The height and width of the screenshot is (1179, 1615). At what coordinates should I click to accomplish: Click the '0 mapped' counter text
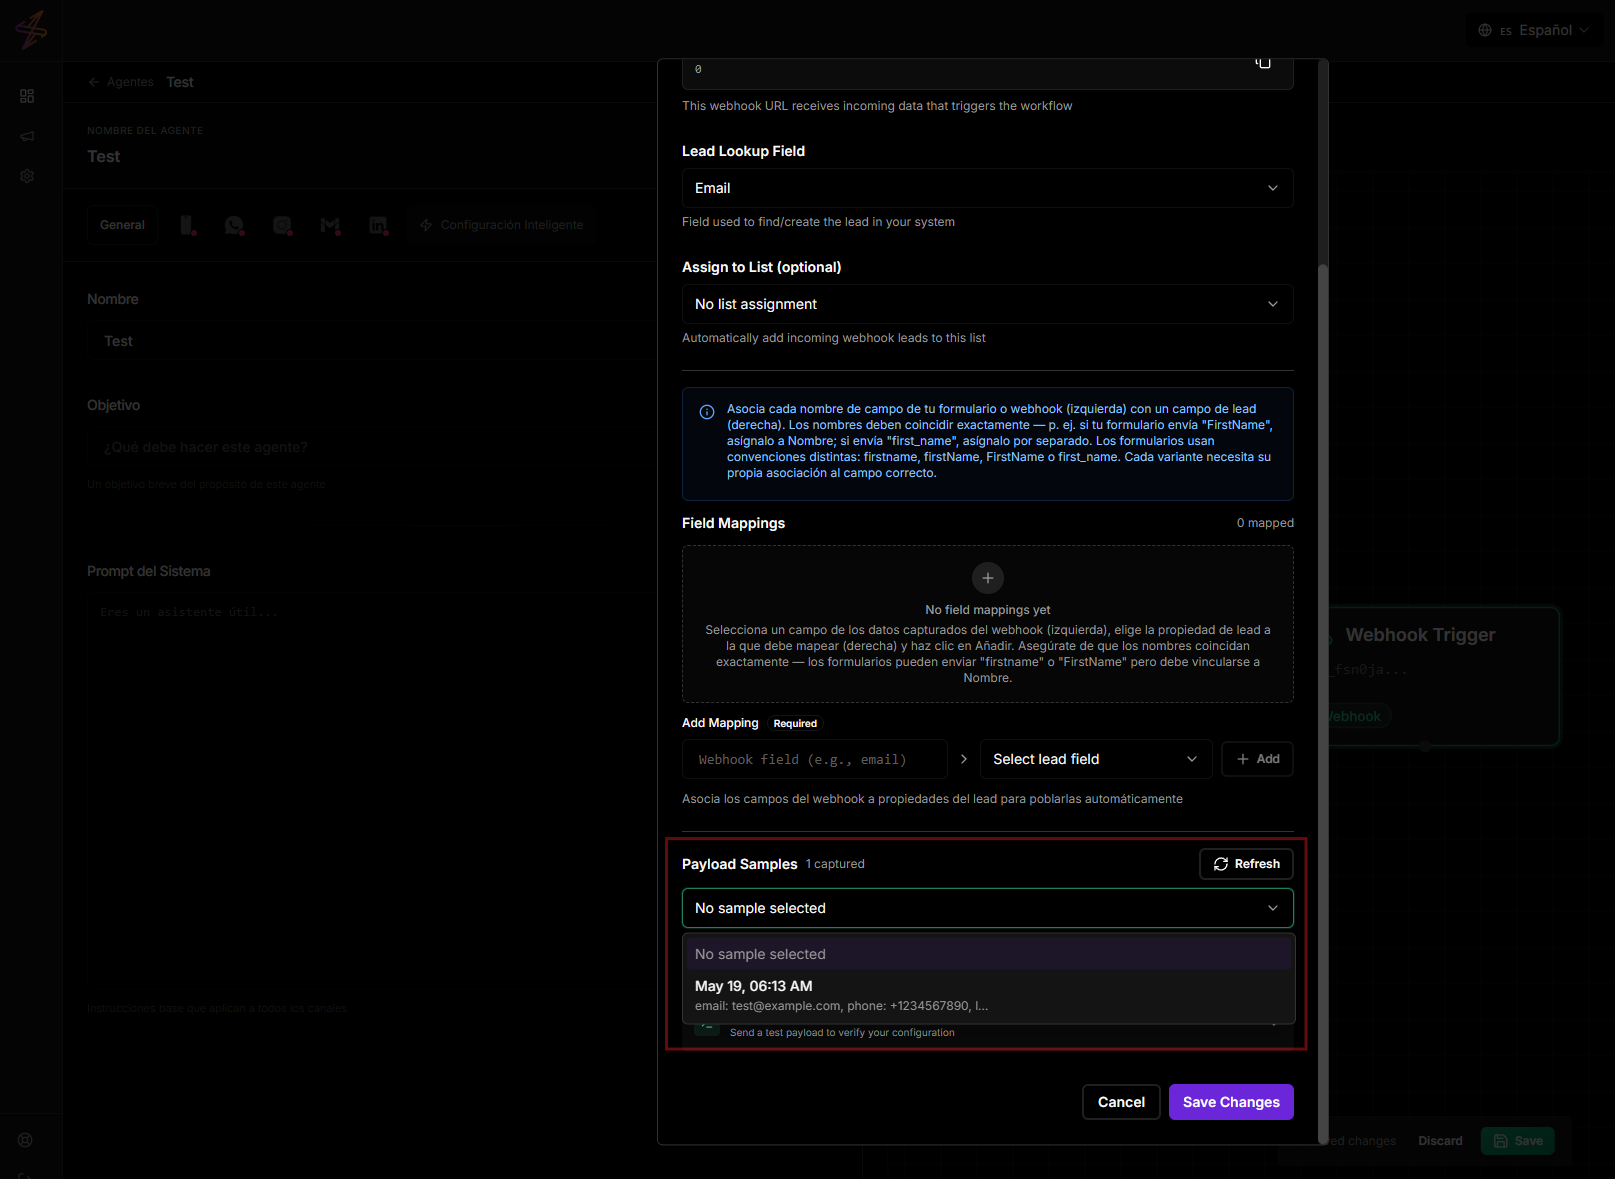(1265, 523)
